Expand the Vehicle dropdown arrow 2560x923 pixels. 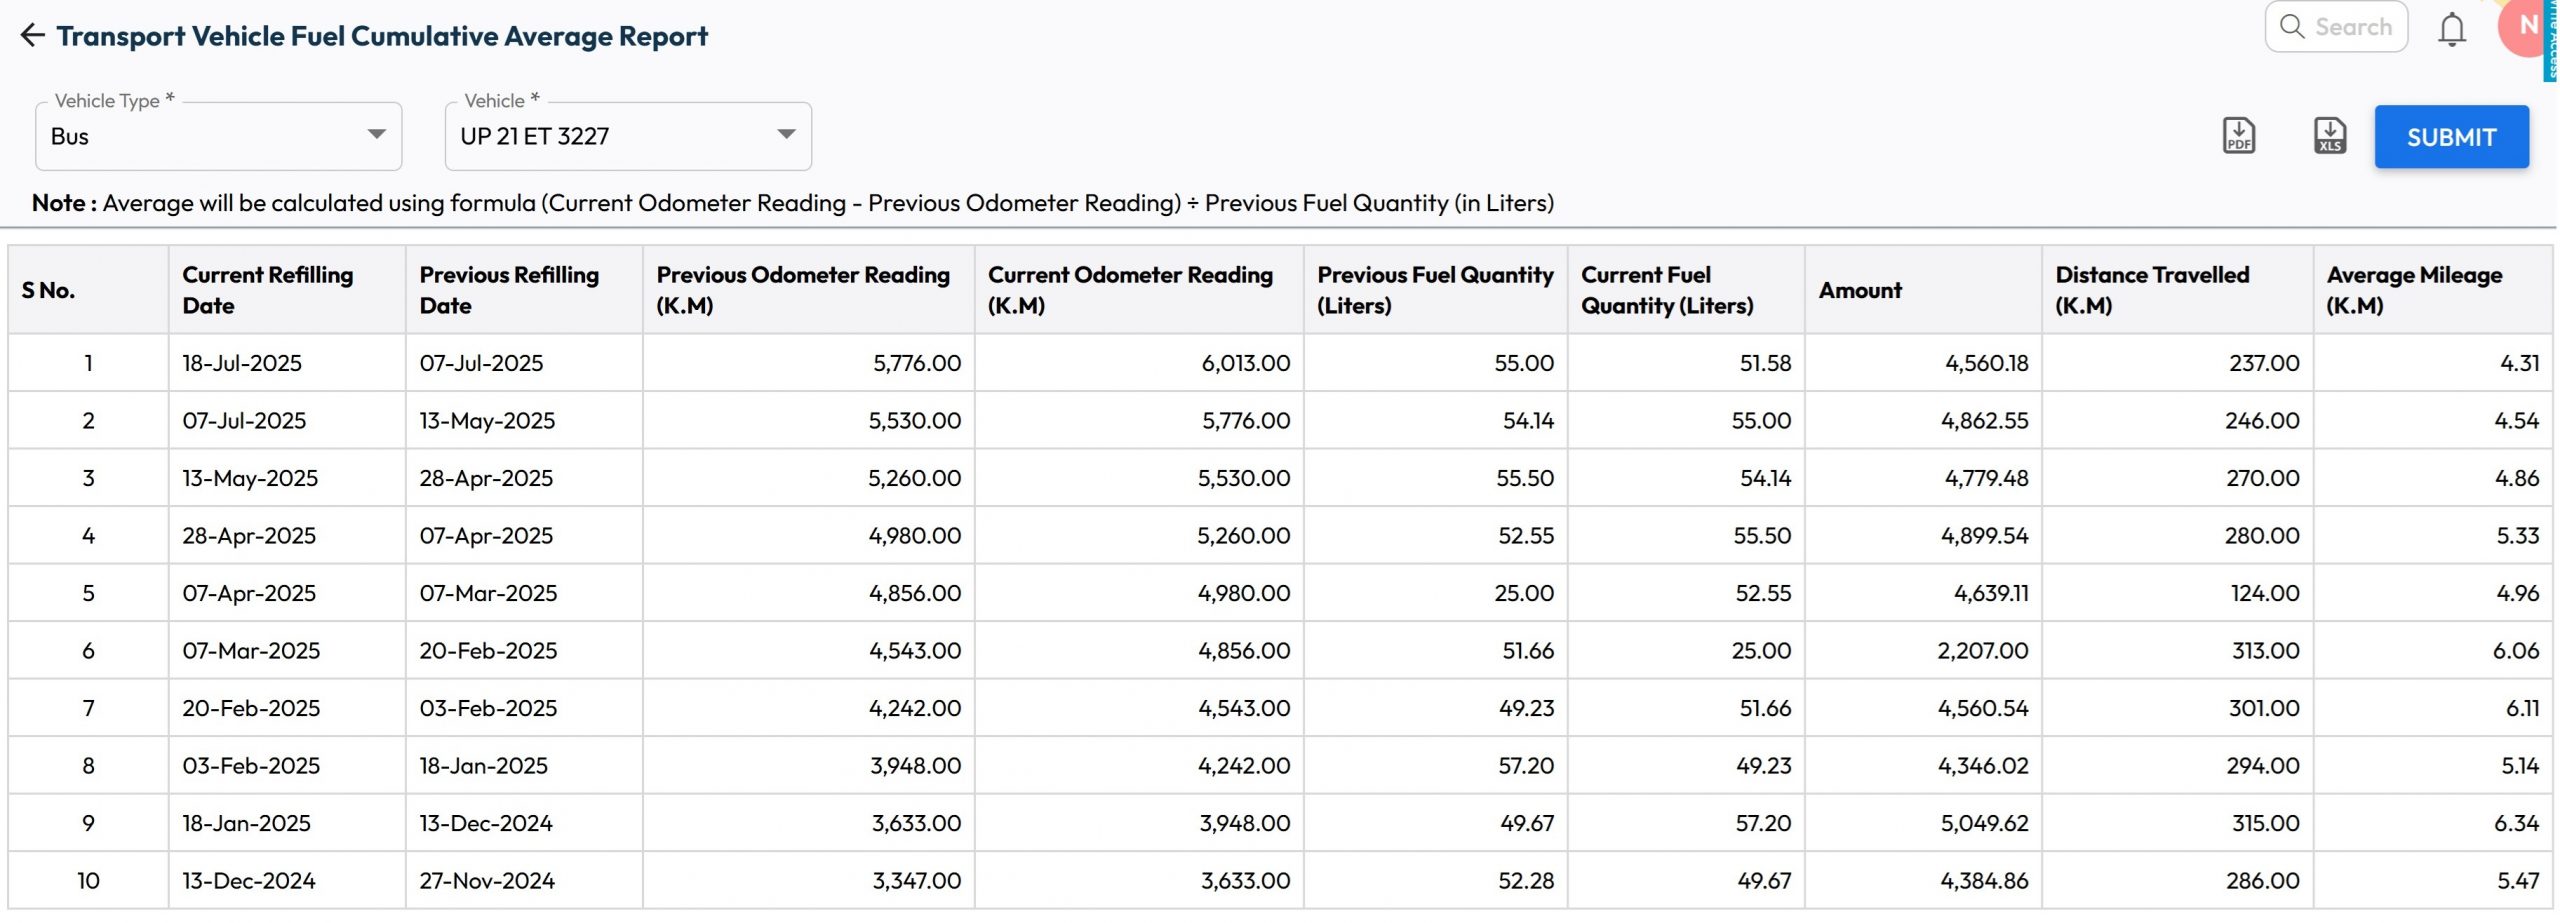coord(786,135)
